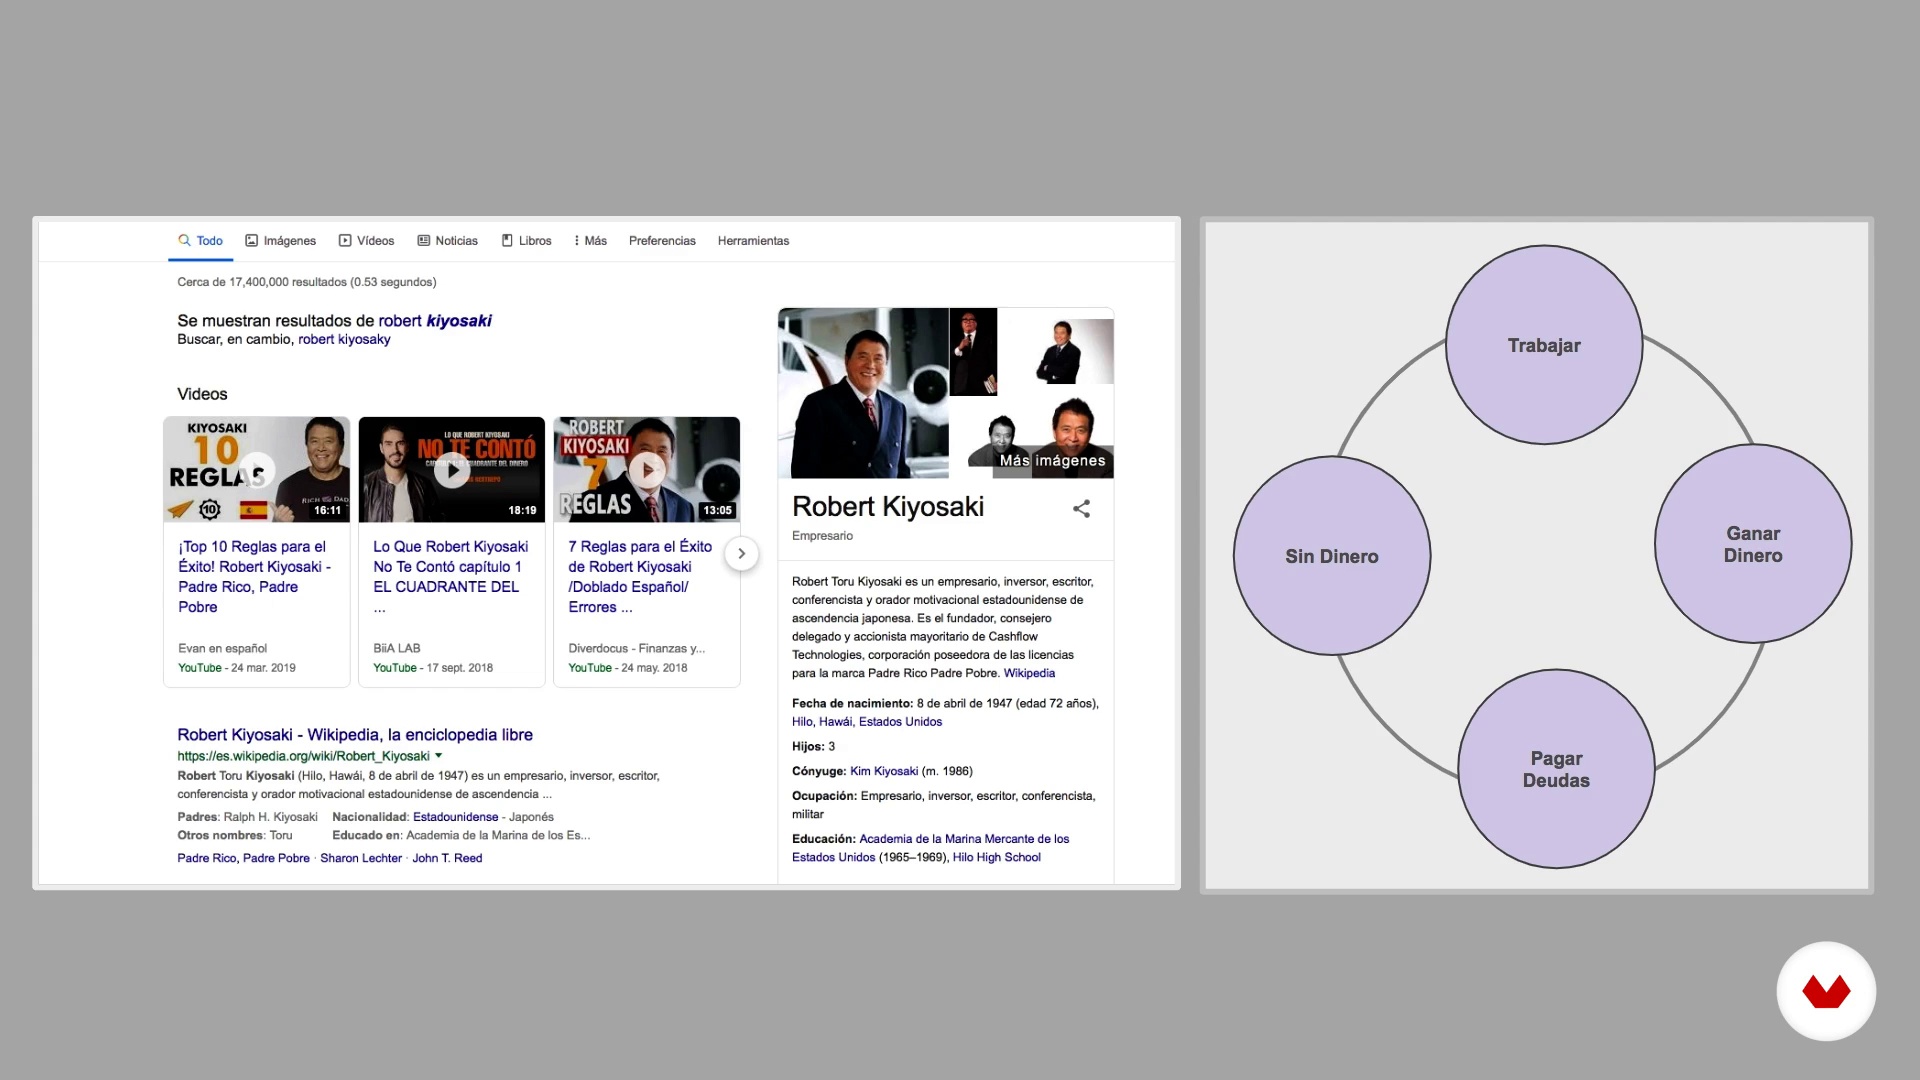This screenshot has width=1920, height=1080.
Task: Click the search magnifier icon beside Todo
Action: pyautogui.click(x=184, y=240)
